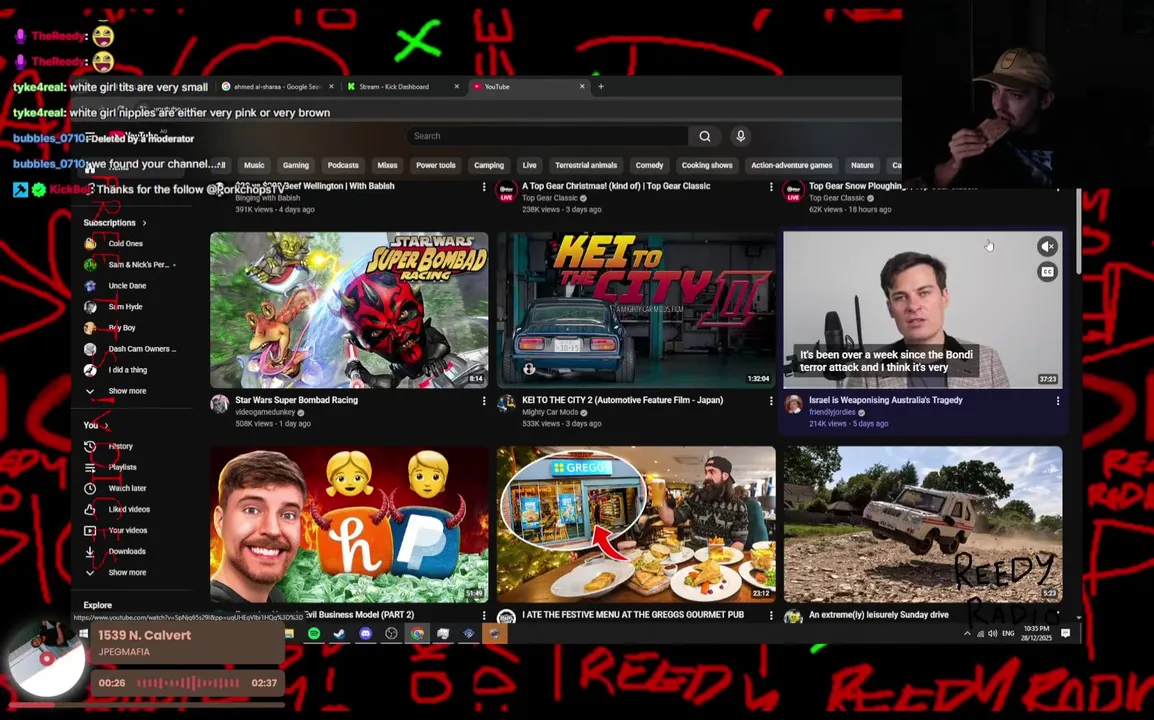Open options menu for A Top Gear Christmas video
The image size is (1154, 720).
tap(771, 187)
